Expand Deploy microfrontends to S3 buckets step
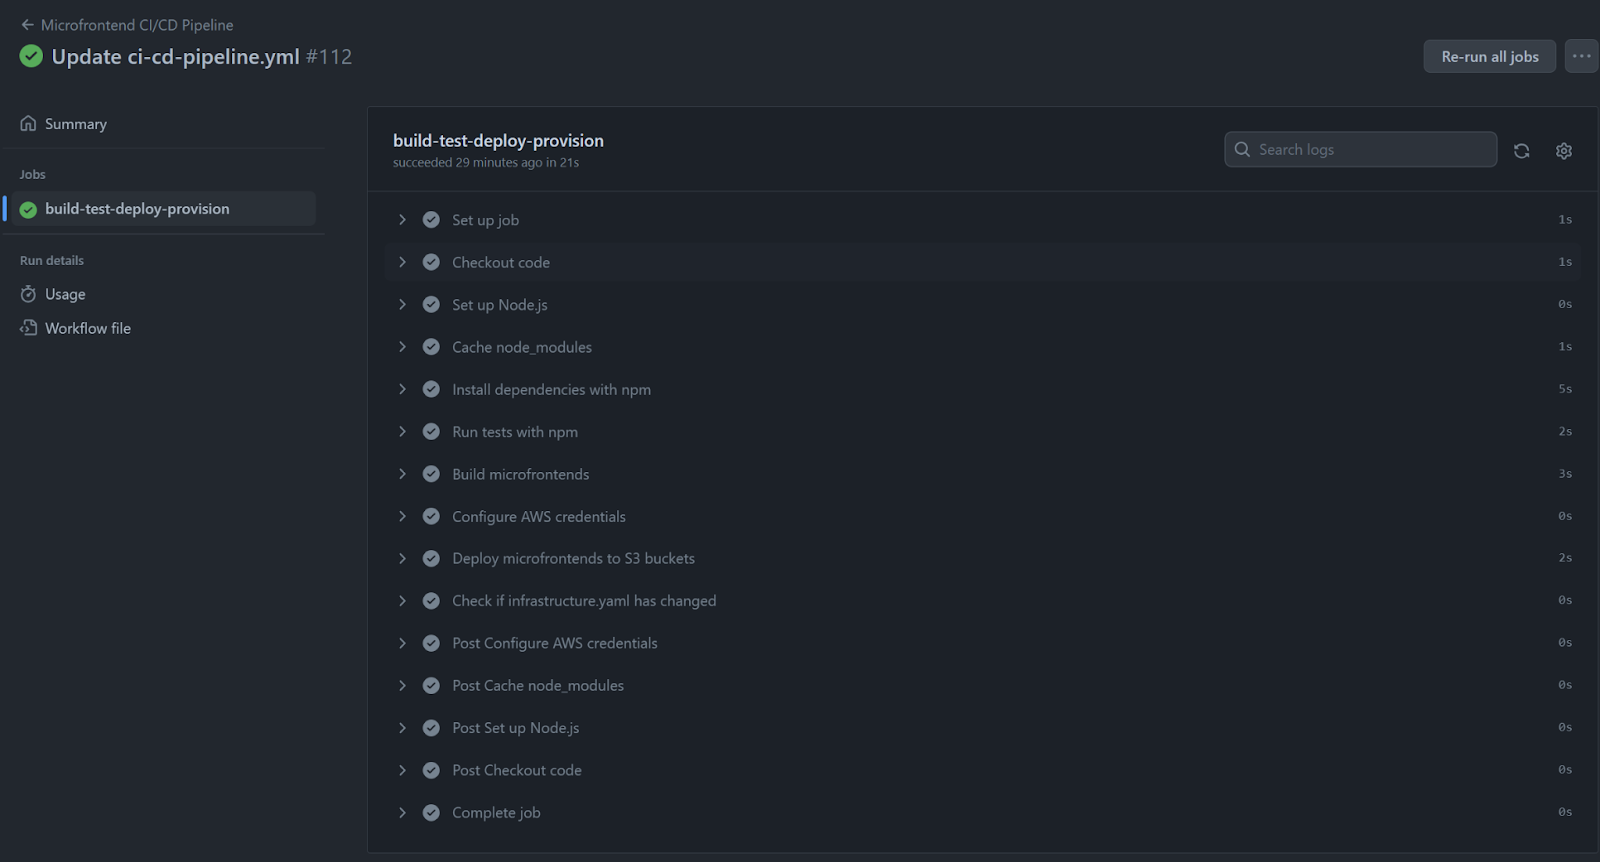This screenshot has height=862, width=1600. tap(402, 558)
